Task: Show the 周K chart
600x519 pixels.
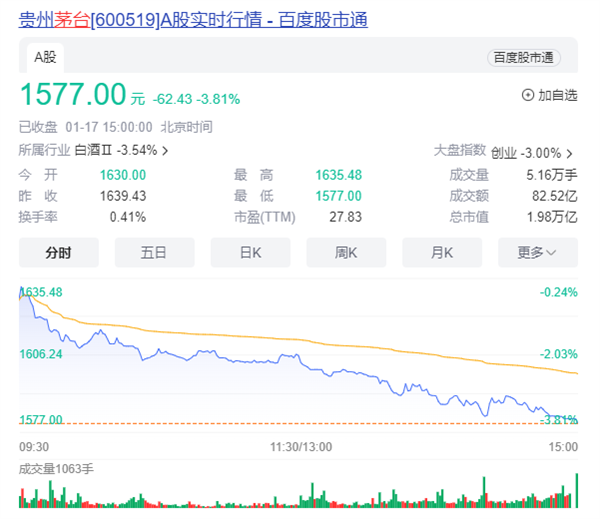Action: [346, 252]
